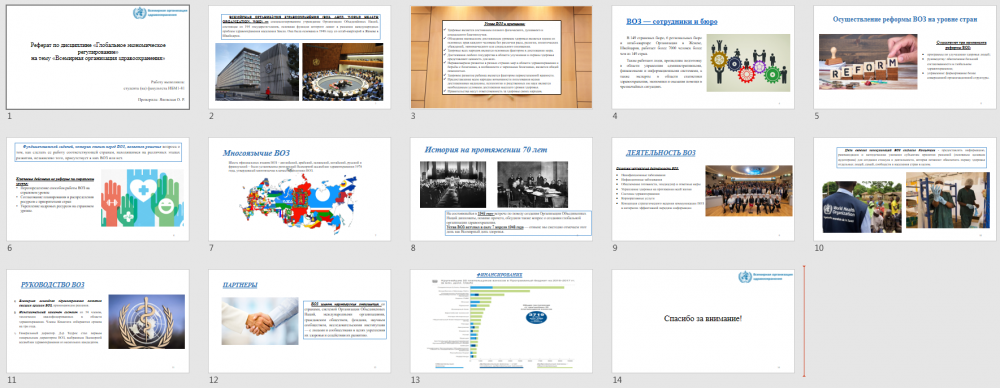
Task: Click the handshake photo on slide 12
Action: coord(260,321)
